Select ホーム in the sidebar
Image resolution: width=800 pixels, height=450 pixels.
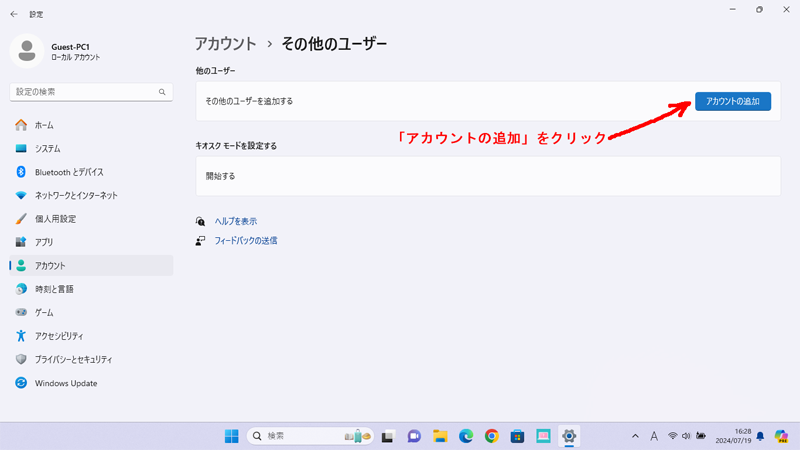click(x=44, y=125)
